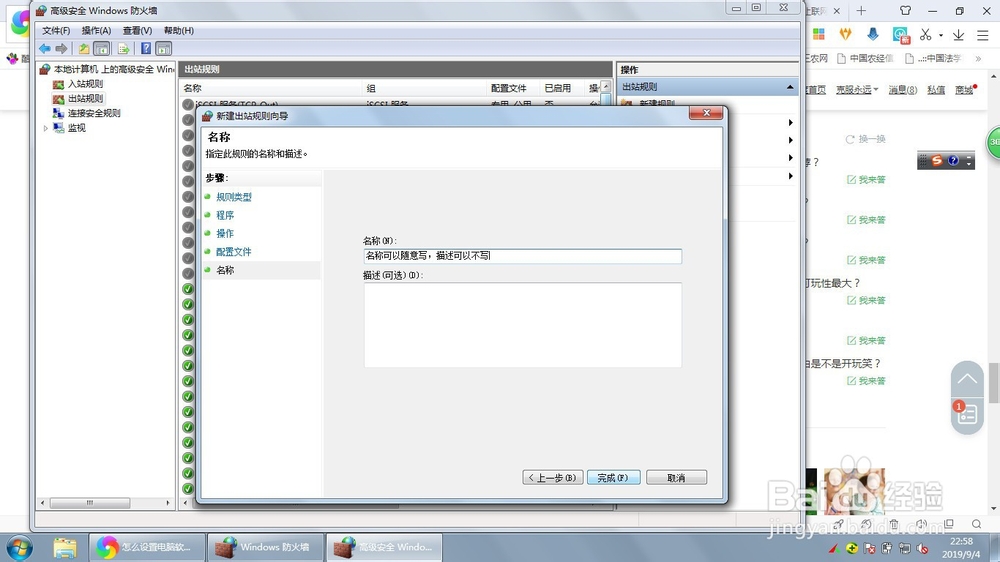Open the browser hamburger menu
The image size is (1000, 562).
tap(982, 35)
